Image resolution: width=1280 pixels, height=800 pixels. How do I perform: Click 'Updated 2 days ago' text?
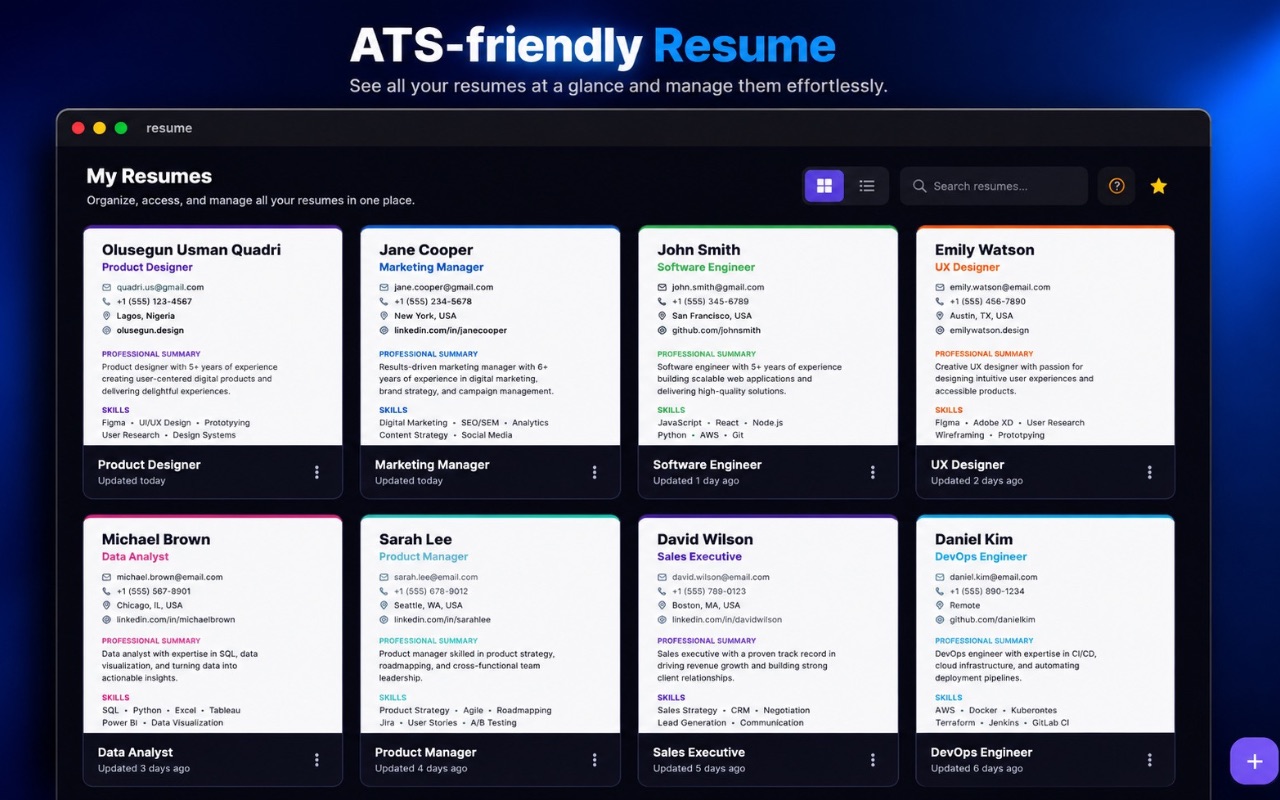(x=977, y=481)
